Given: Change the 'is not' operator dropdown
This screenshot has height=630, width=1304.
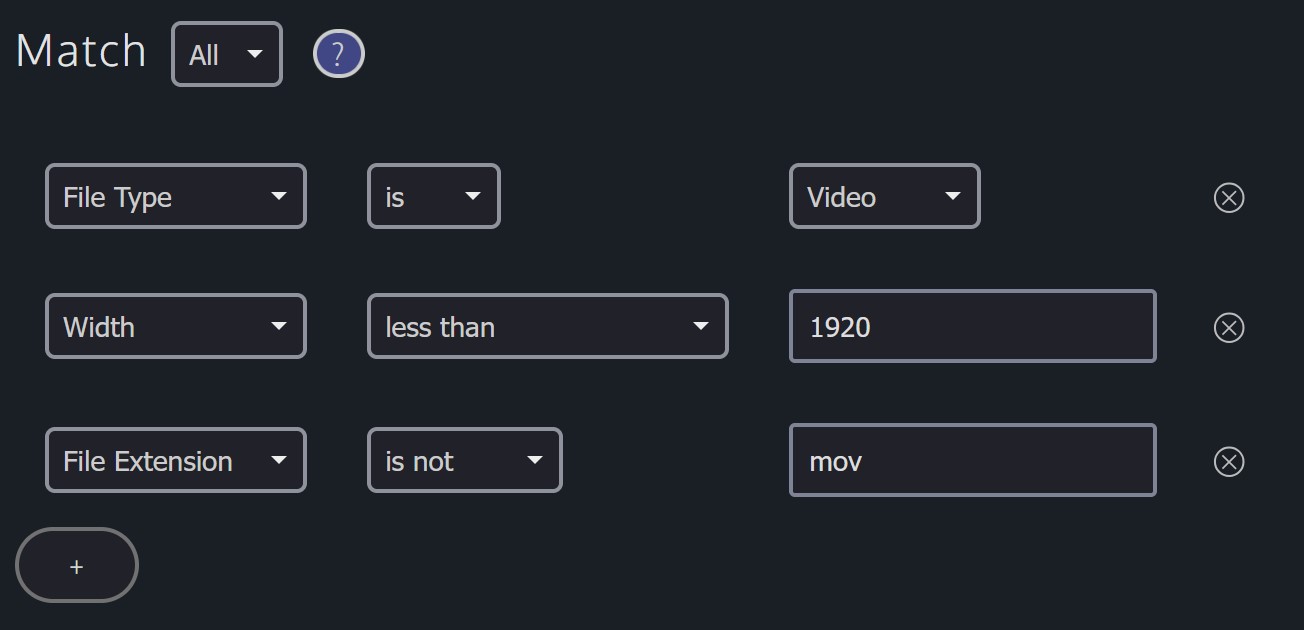Looking at the screenshot, I should (x=464, y=461).
